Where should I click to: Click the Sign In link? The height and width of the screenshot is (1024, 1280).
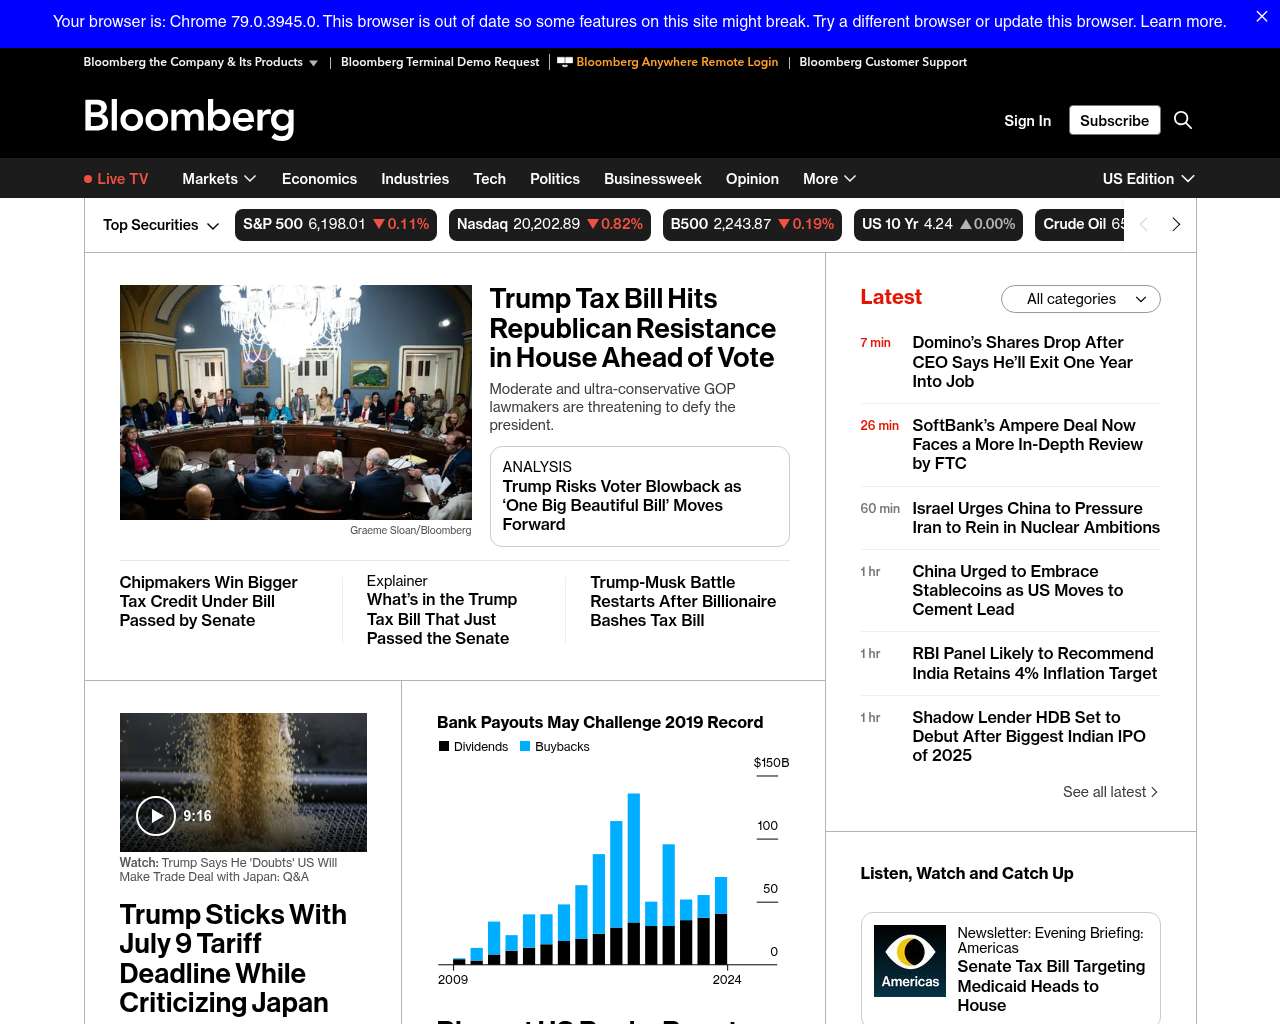coord(1028,121)
